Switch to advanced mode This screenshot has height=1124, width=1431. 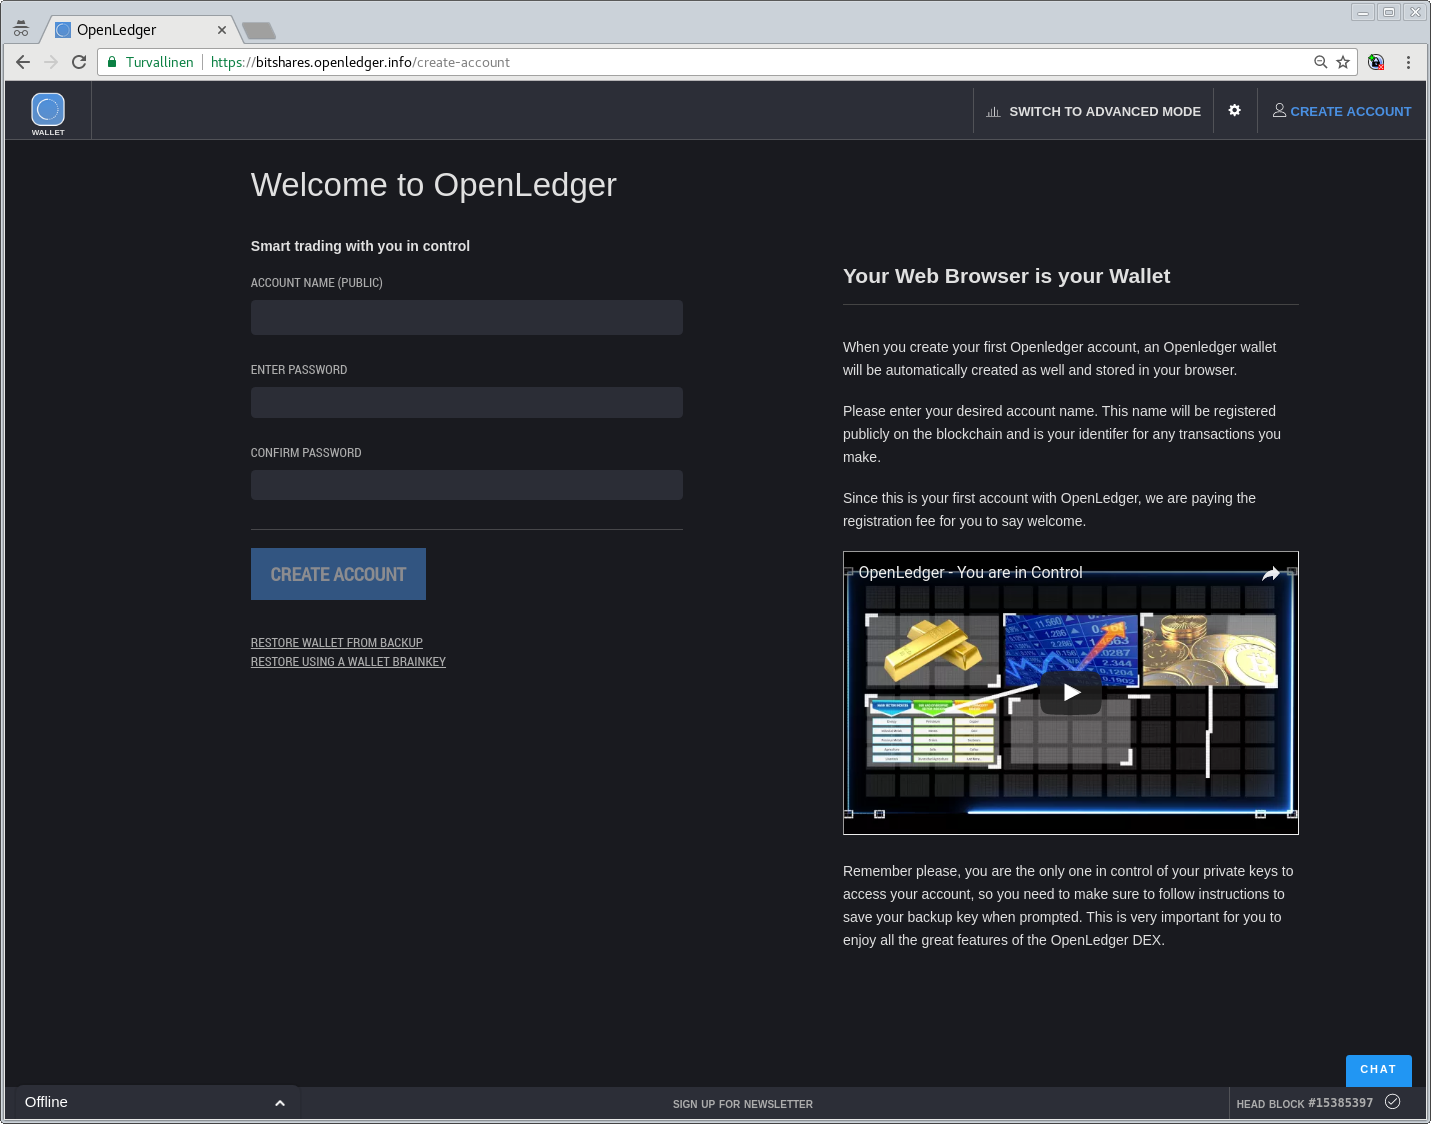click(x=1094, y=111)
